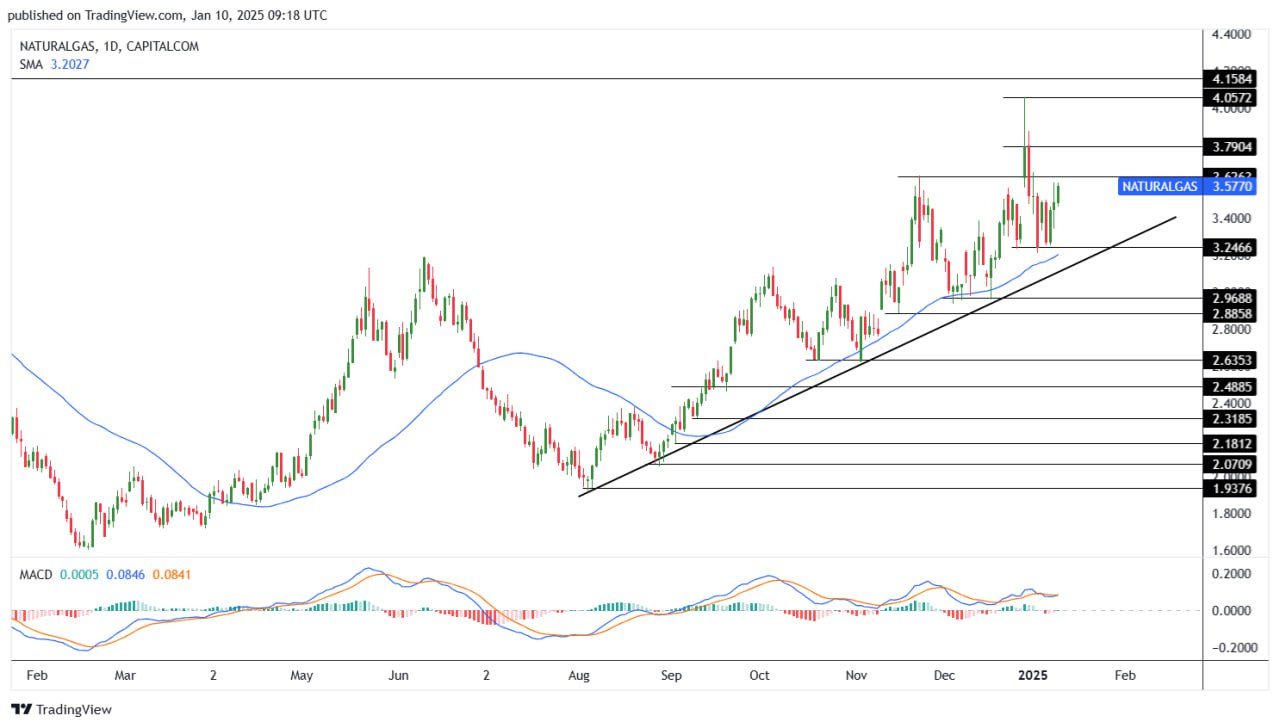This screenshot has height=728, width=1280.
Task: Select the SMA value 3.2027
Action: coord(71,64)
